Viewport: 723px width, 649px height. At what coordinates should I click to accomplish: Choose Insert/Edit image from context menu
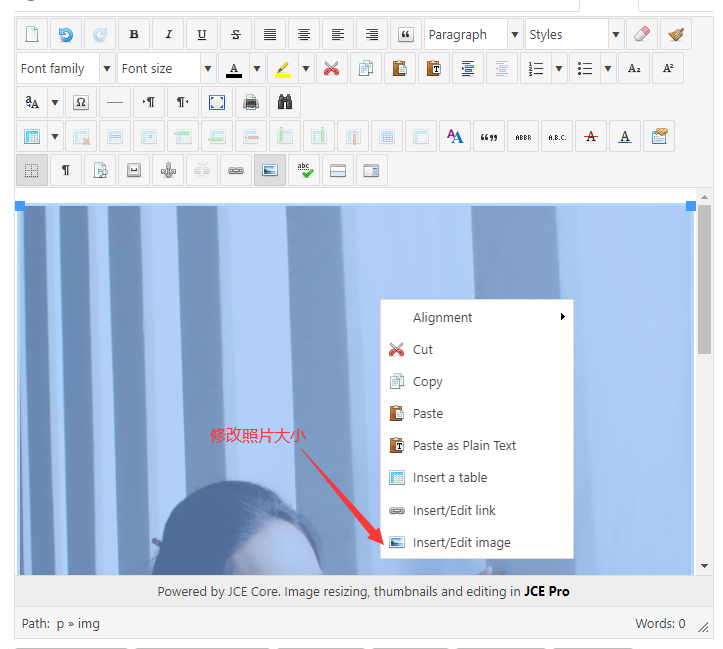[461, 543]
